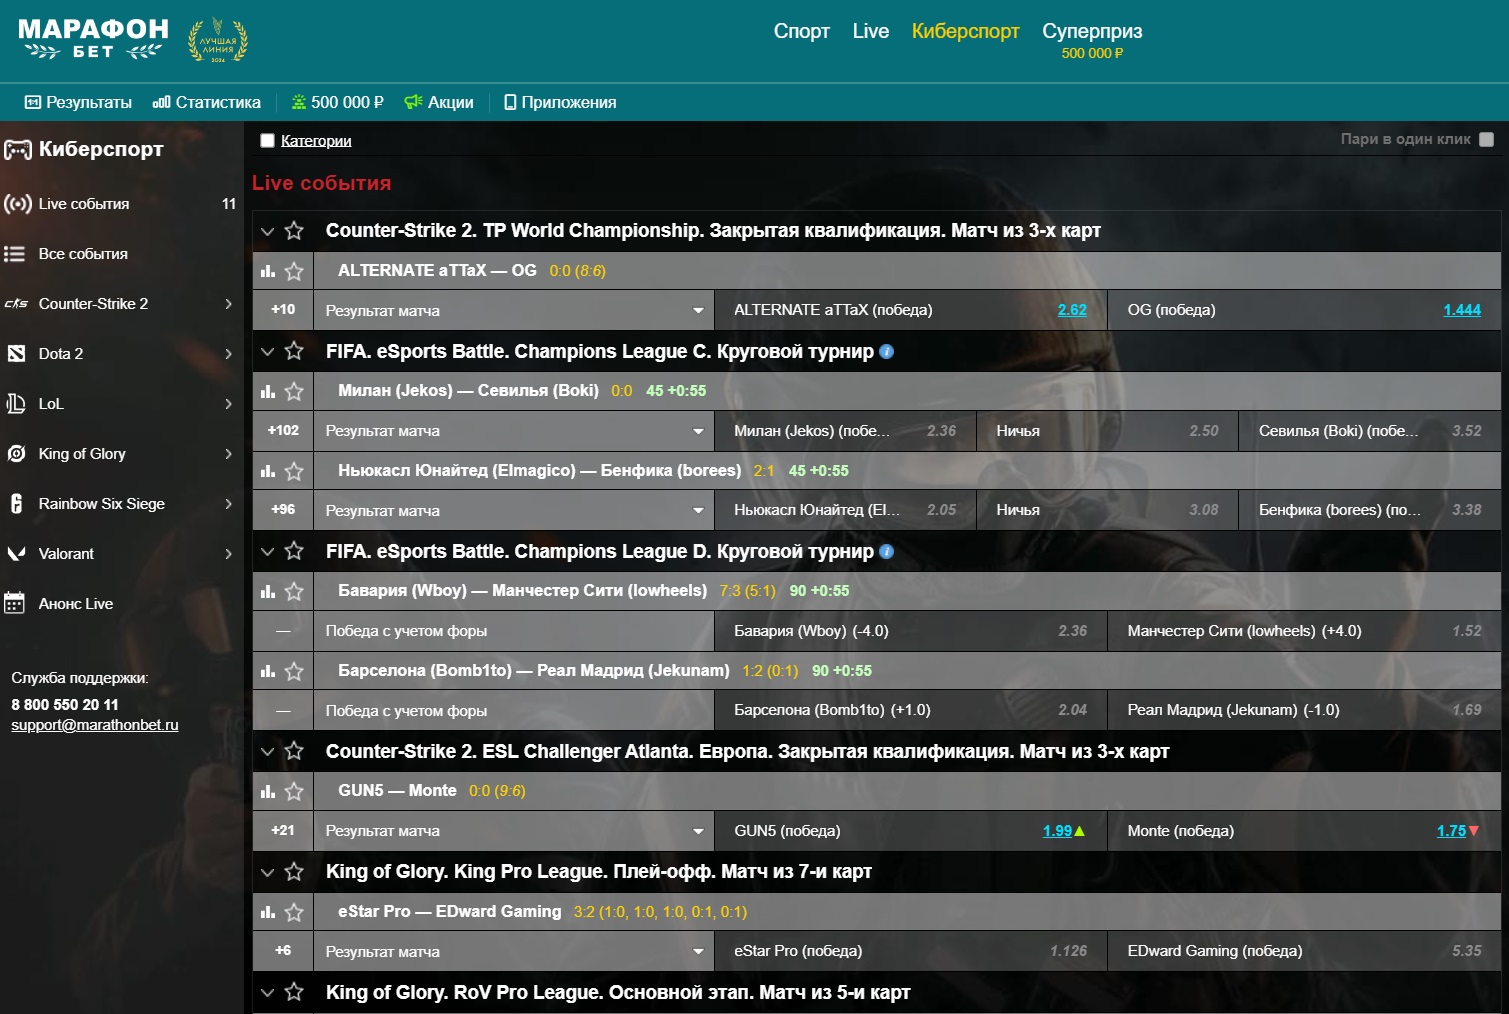Collapse Champions League C section
This screenshot has height=1014, width=1509.
click(x=267, y=351)
